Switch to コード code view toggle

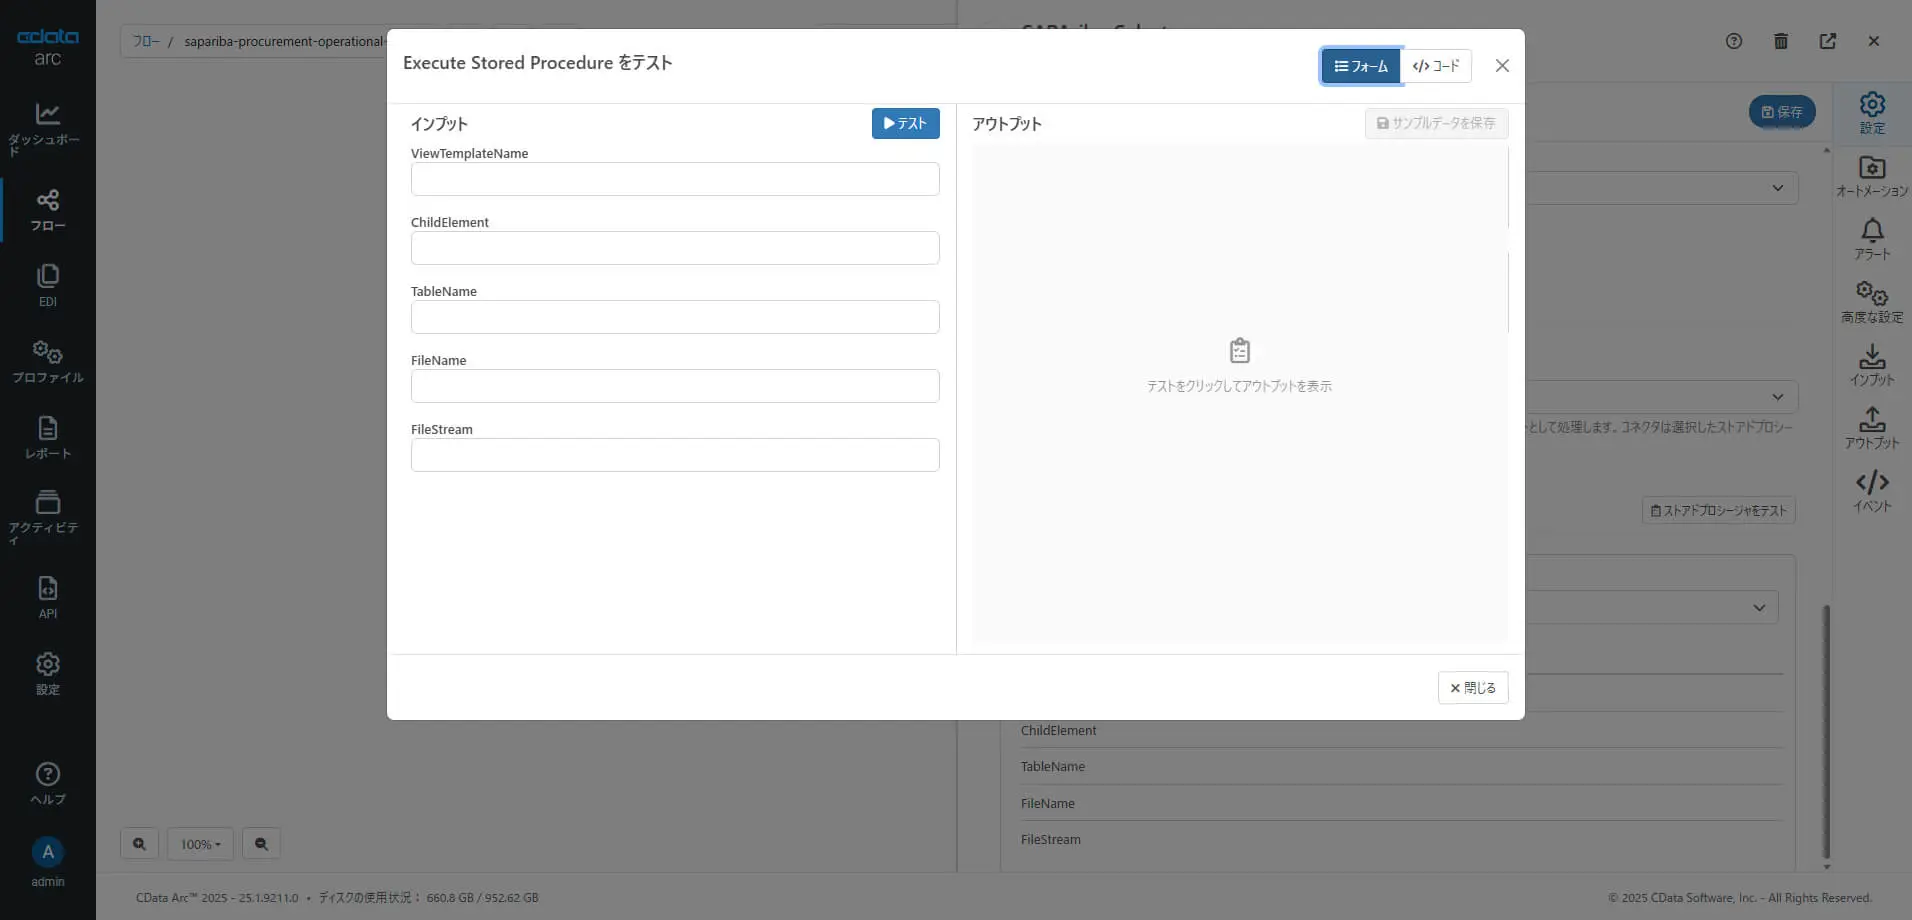click(x=1436, y=66)
